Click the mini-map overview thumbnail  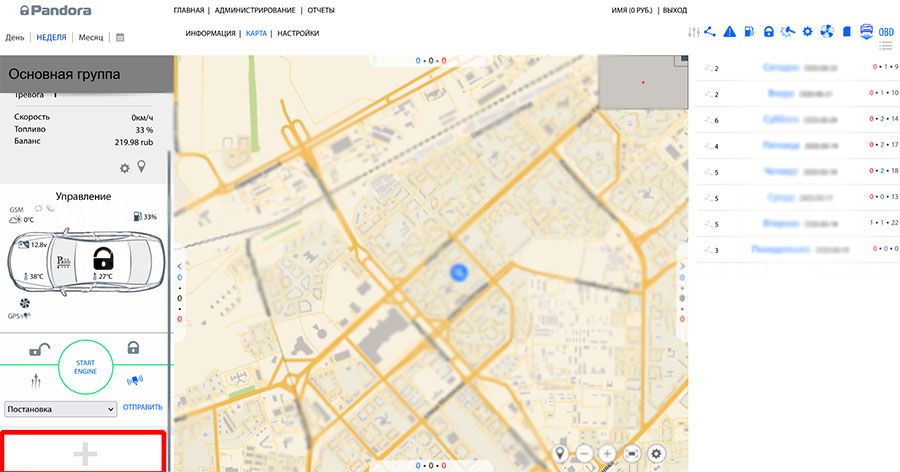pos(643,82)
